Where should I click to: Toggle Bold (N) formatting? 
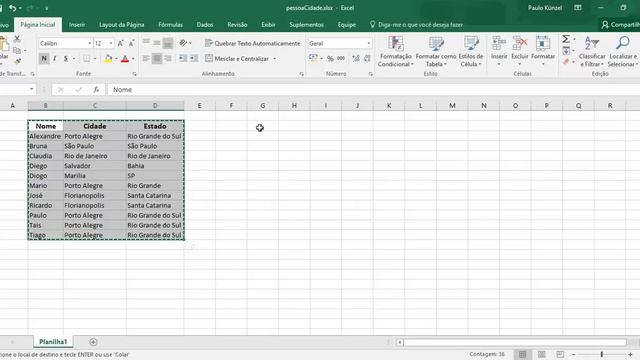coord(44,59)
